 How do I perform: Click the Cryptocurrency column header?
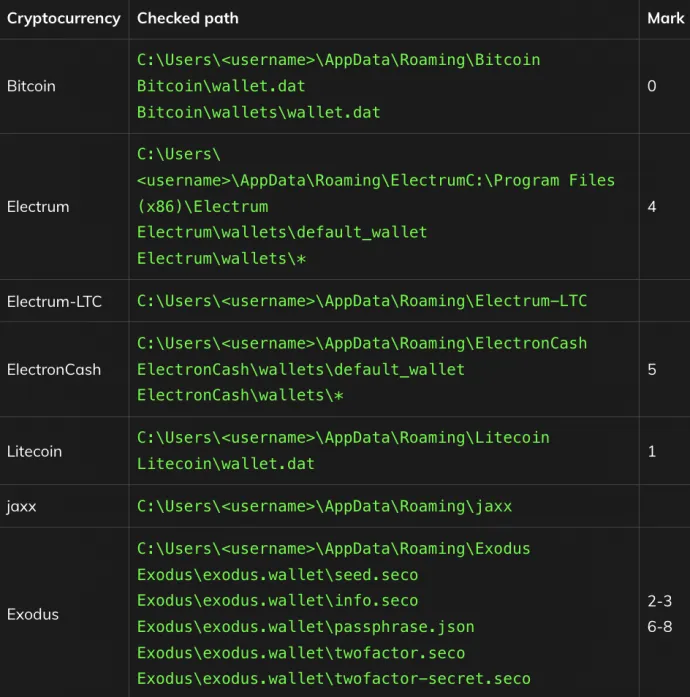pyautogui.click(x=64, y=19)
